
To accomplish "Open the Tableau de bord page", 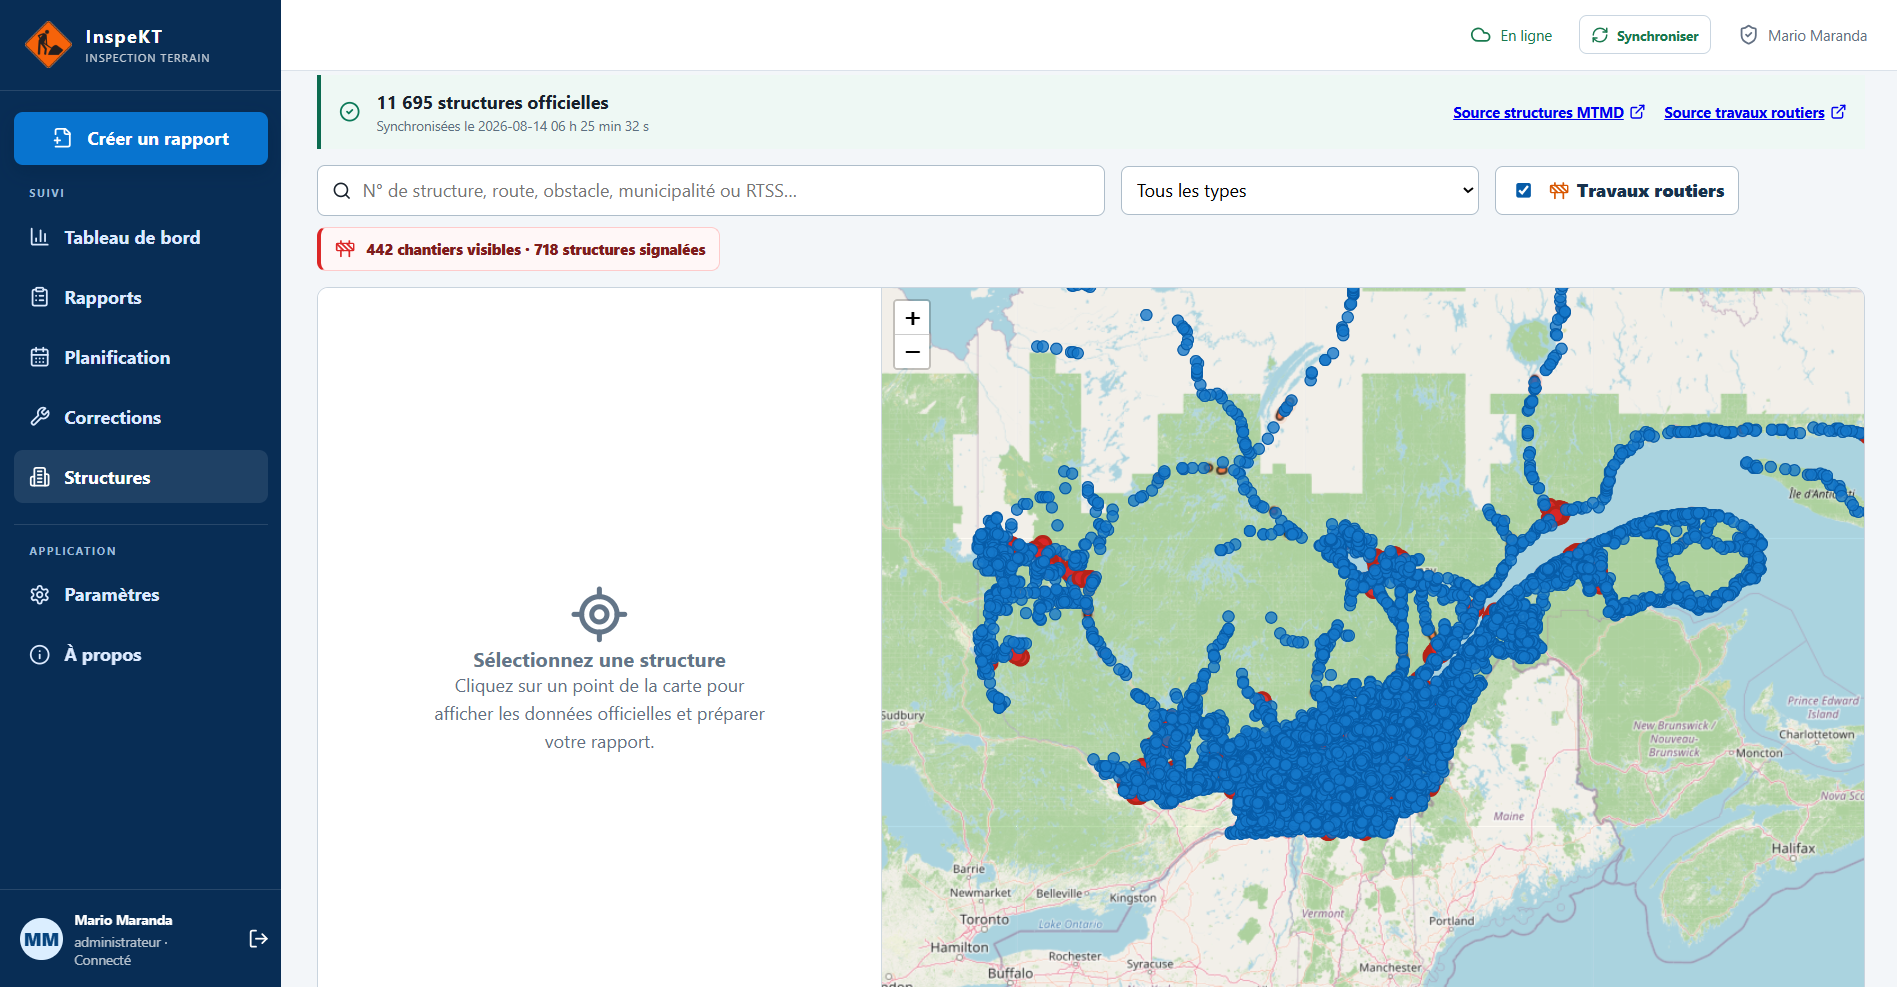I will point(141,238).
